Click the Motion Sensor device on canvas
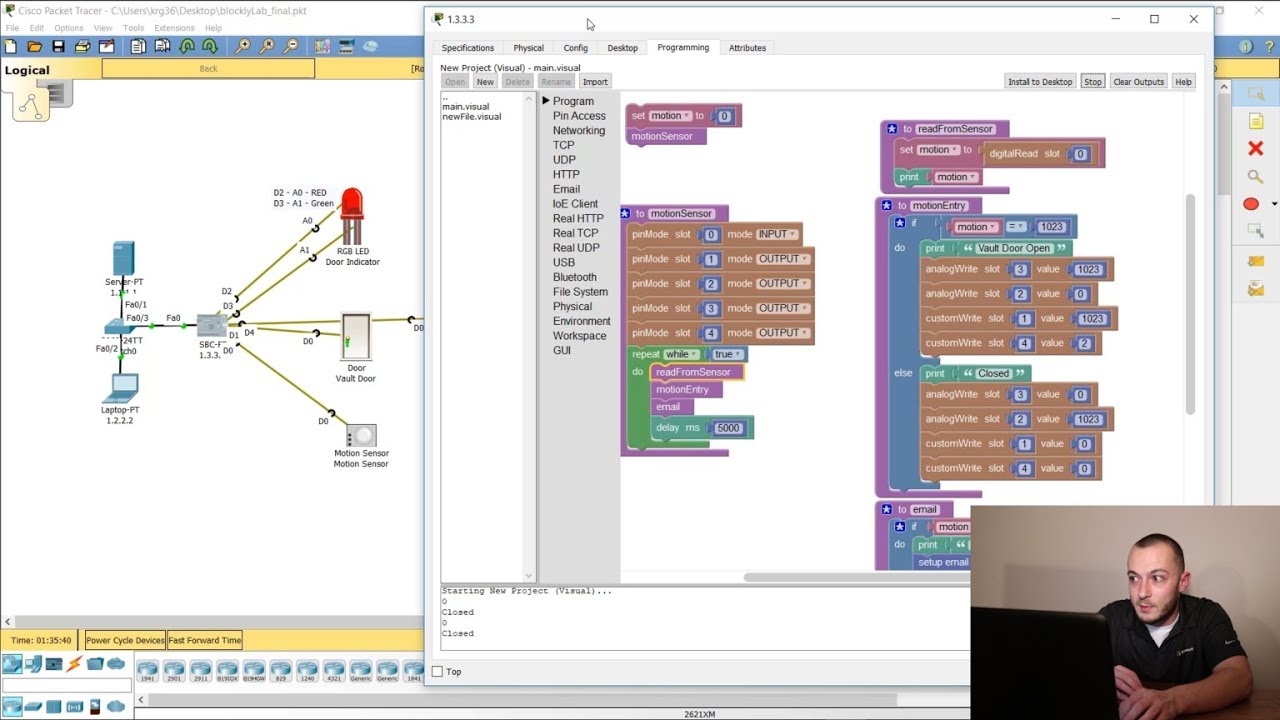 (361, 436)
